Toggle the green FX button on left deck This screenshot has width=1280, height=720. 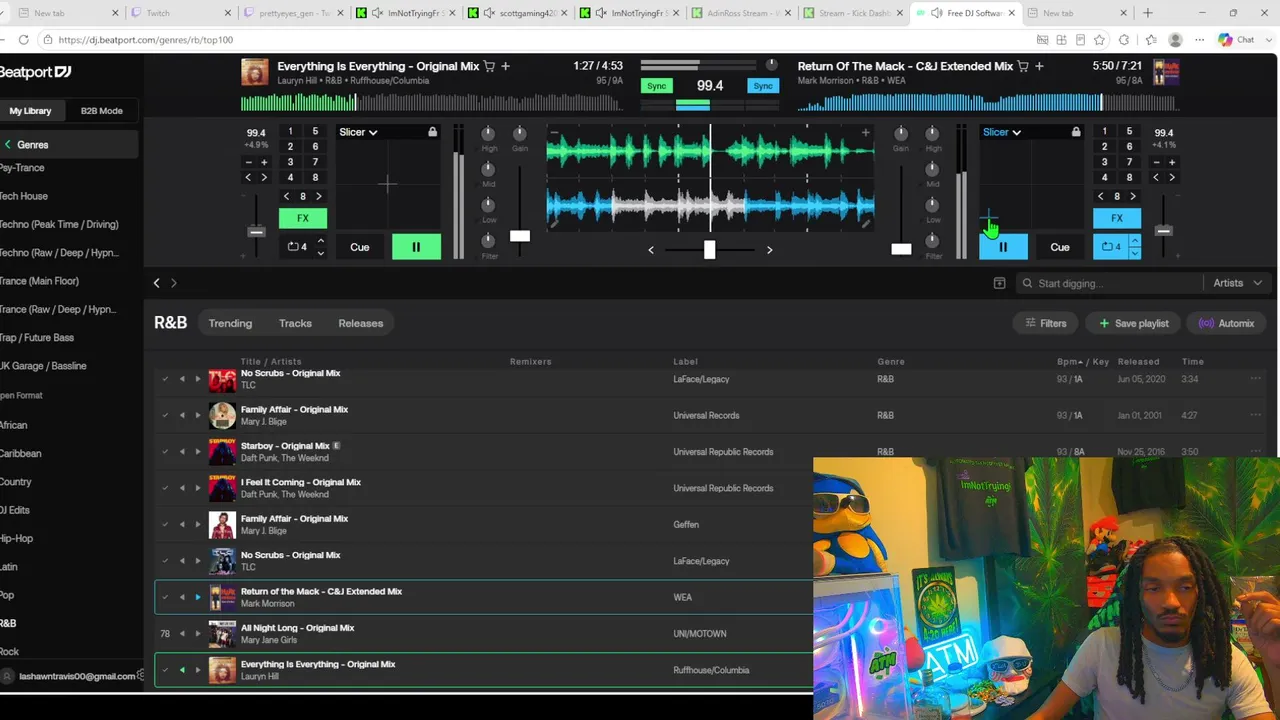pyautogui.click(x=303, y=218)
